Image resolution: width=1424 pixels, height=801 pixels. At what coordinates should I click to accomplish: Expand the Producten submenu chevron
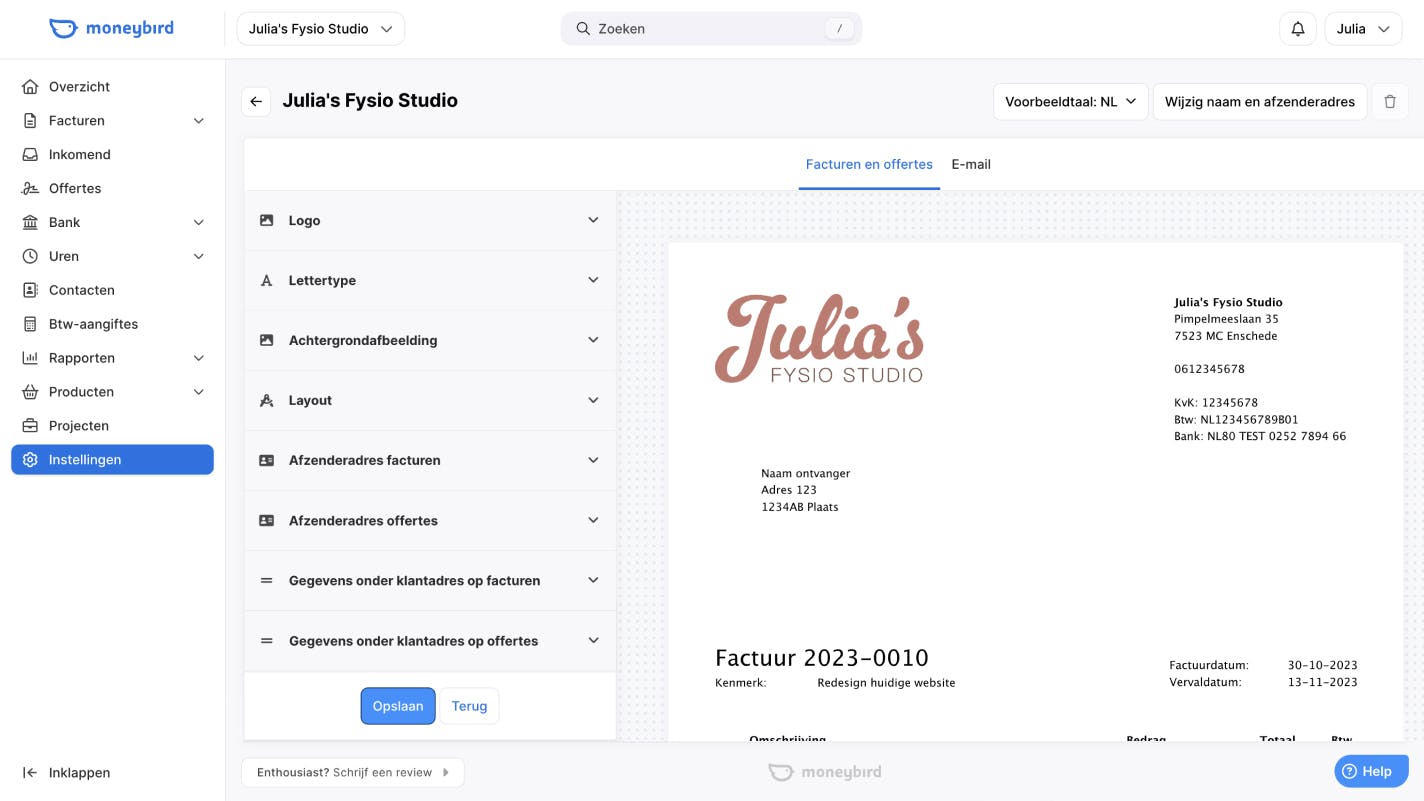pos(199,392)
